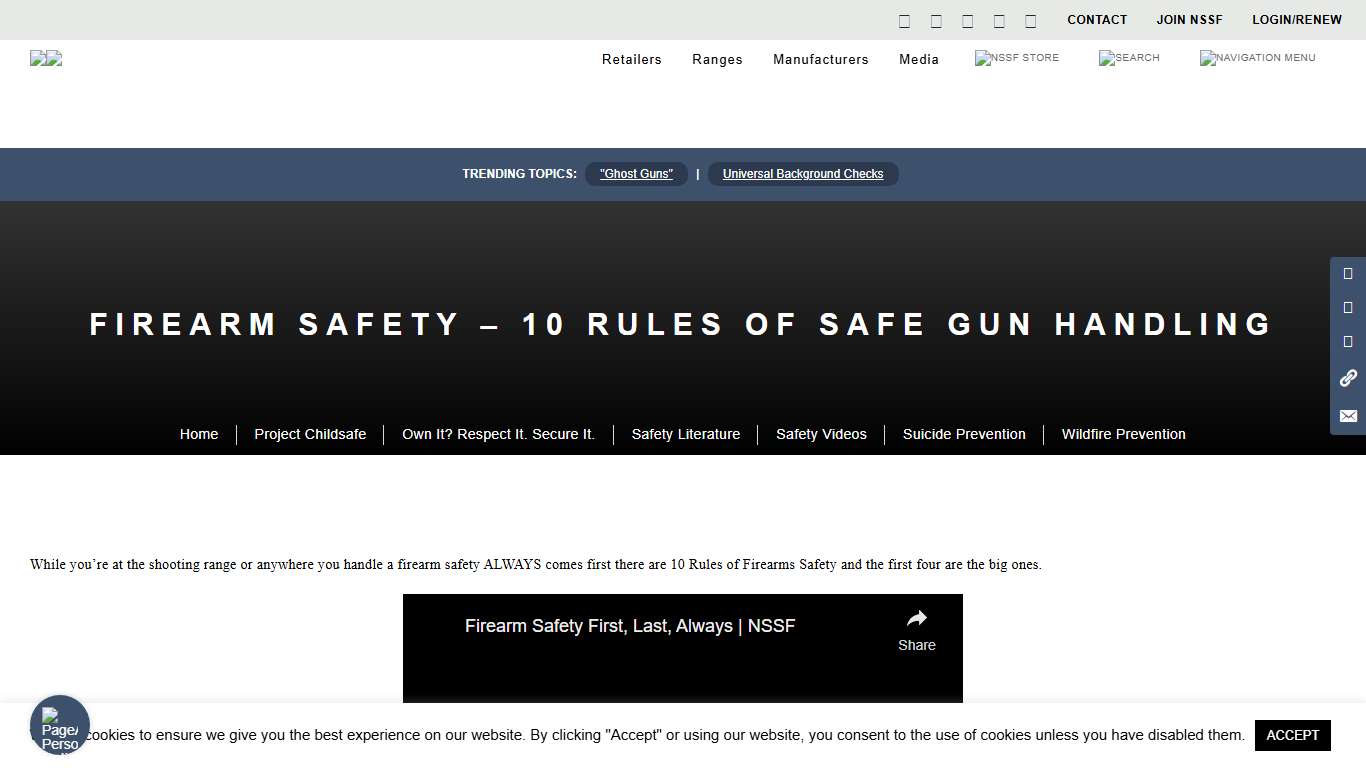Visit Universal Background Checks trending link
The width and height of the screenshot is (1366, 768).
click(x=803, y=173)
